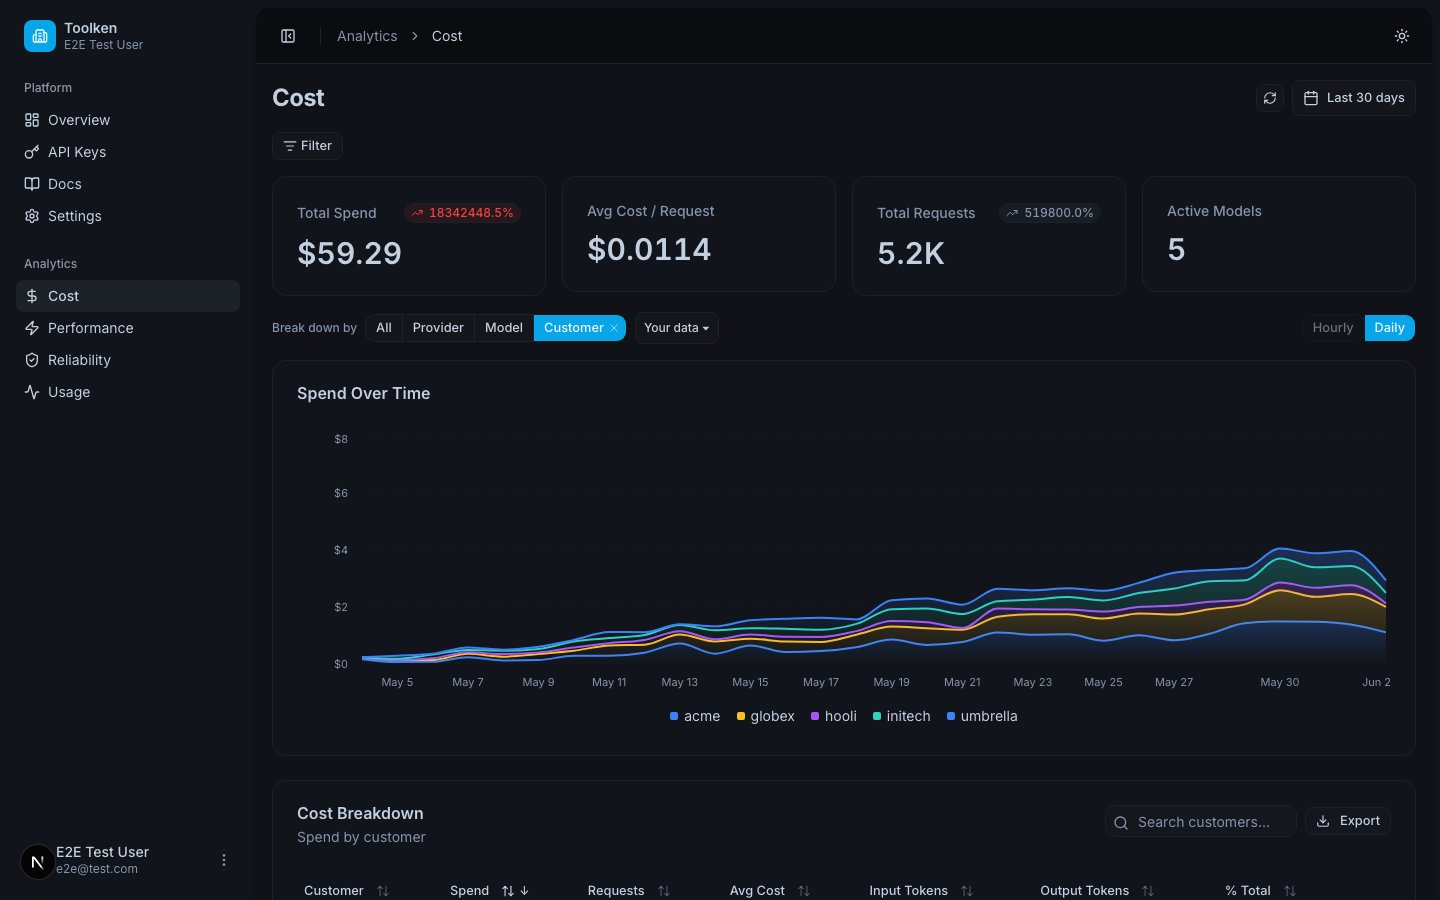1440x900 pixels.
Task: Focus the Search customers field
Action: pyautogui.click(x=1201, y=822)
